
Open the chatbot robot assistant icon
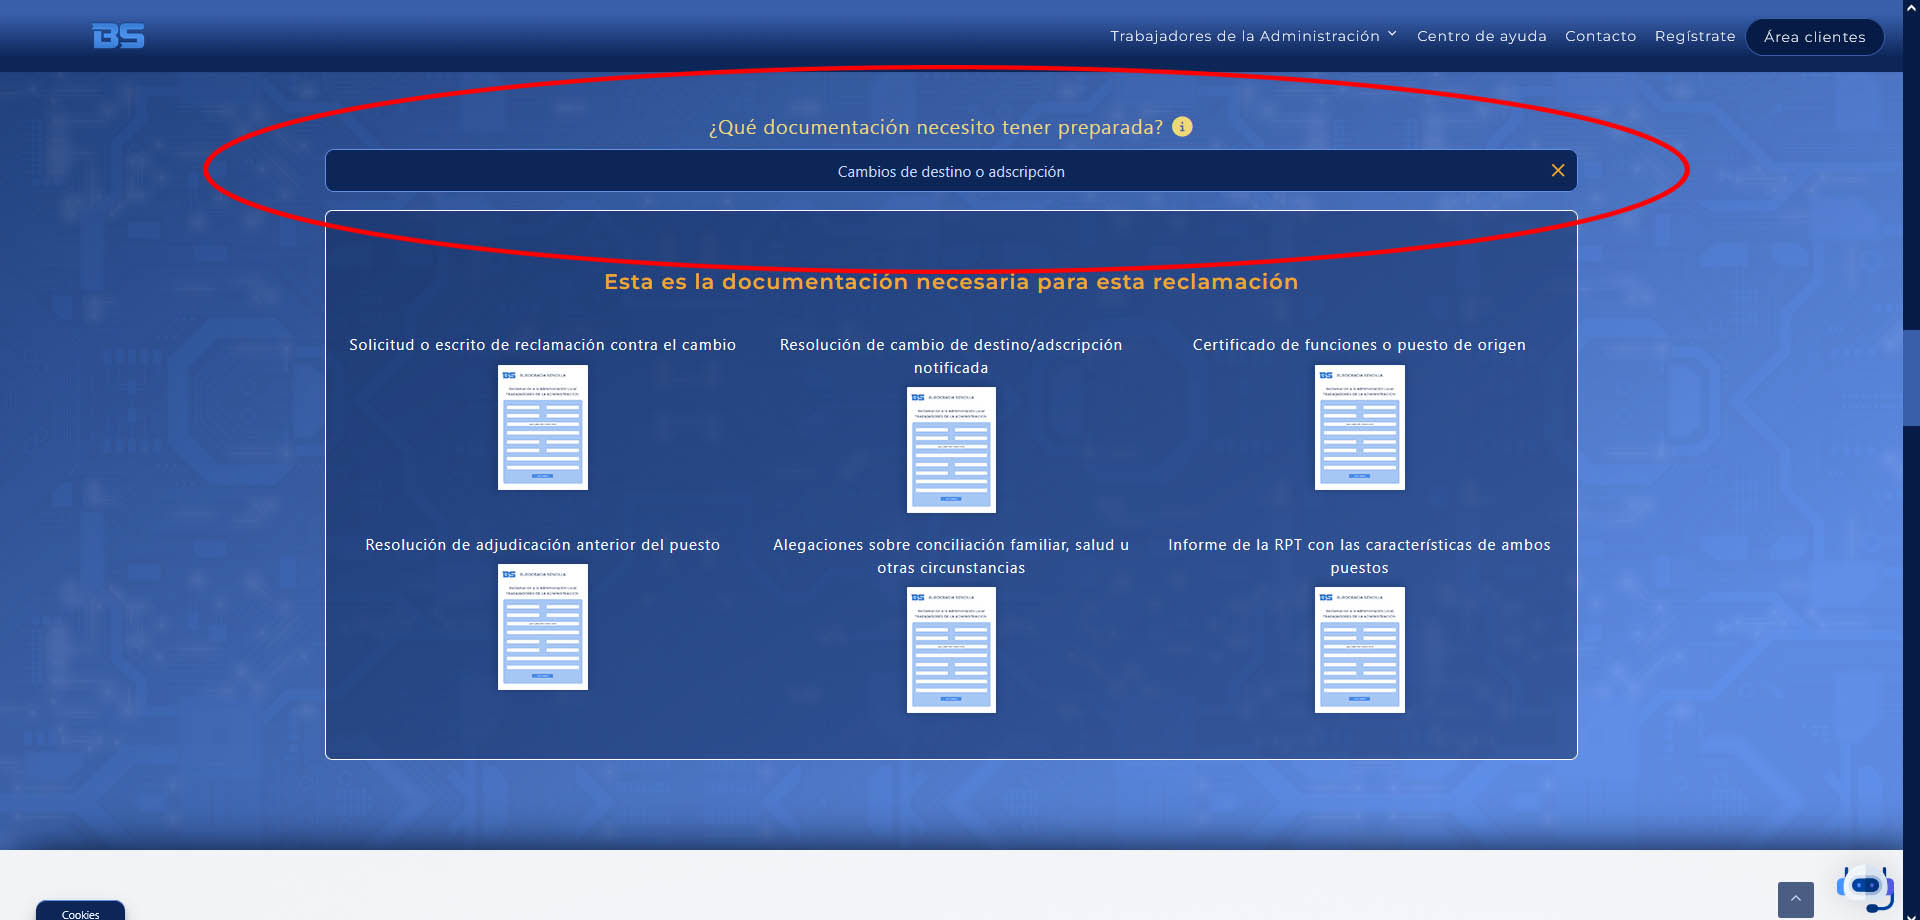(x=1866, y=887)
